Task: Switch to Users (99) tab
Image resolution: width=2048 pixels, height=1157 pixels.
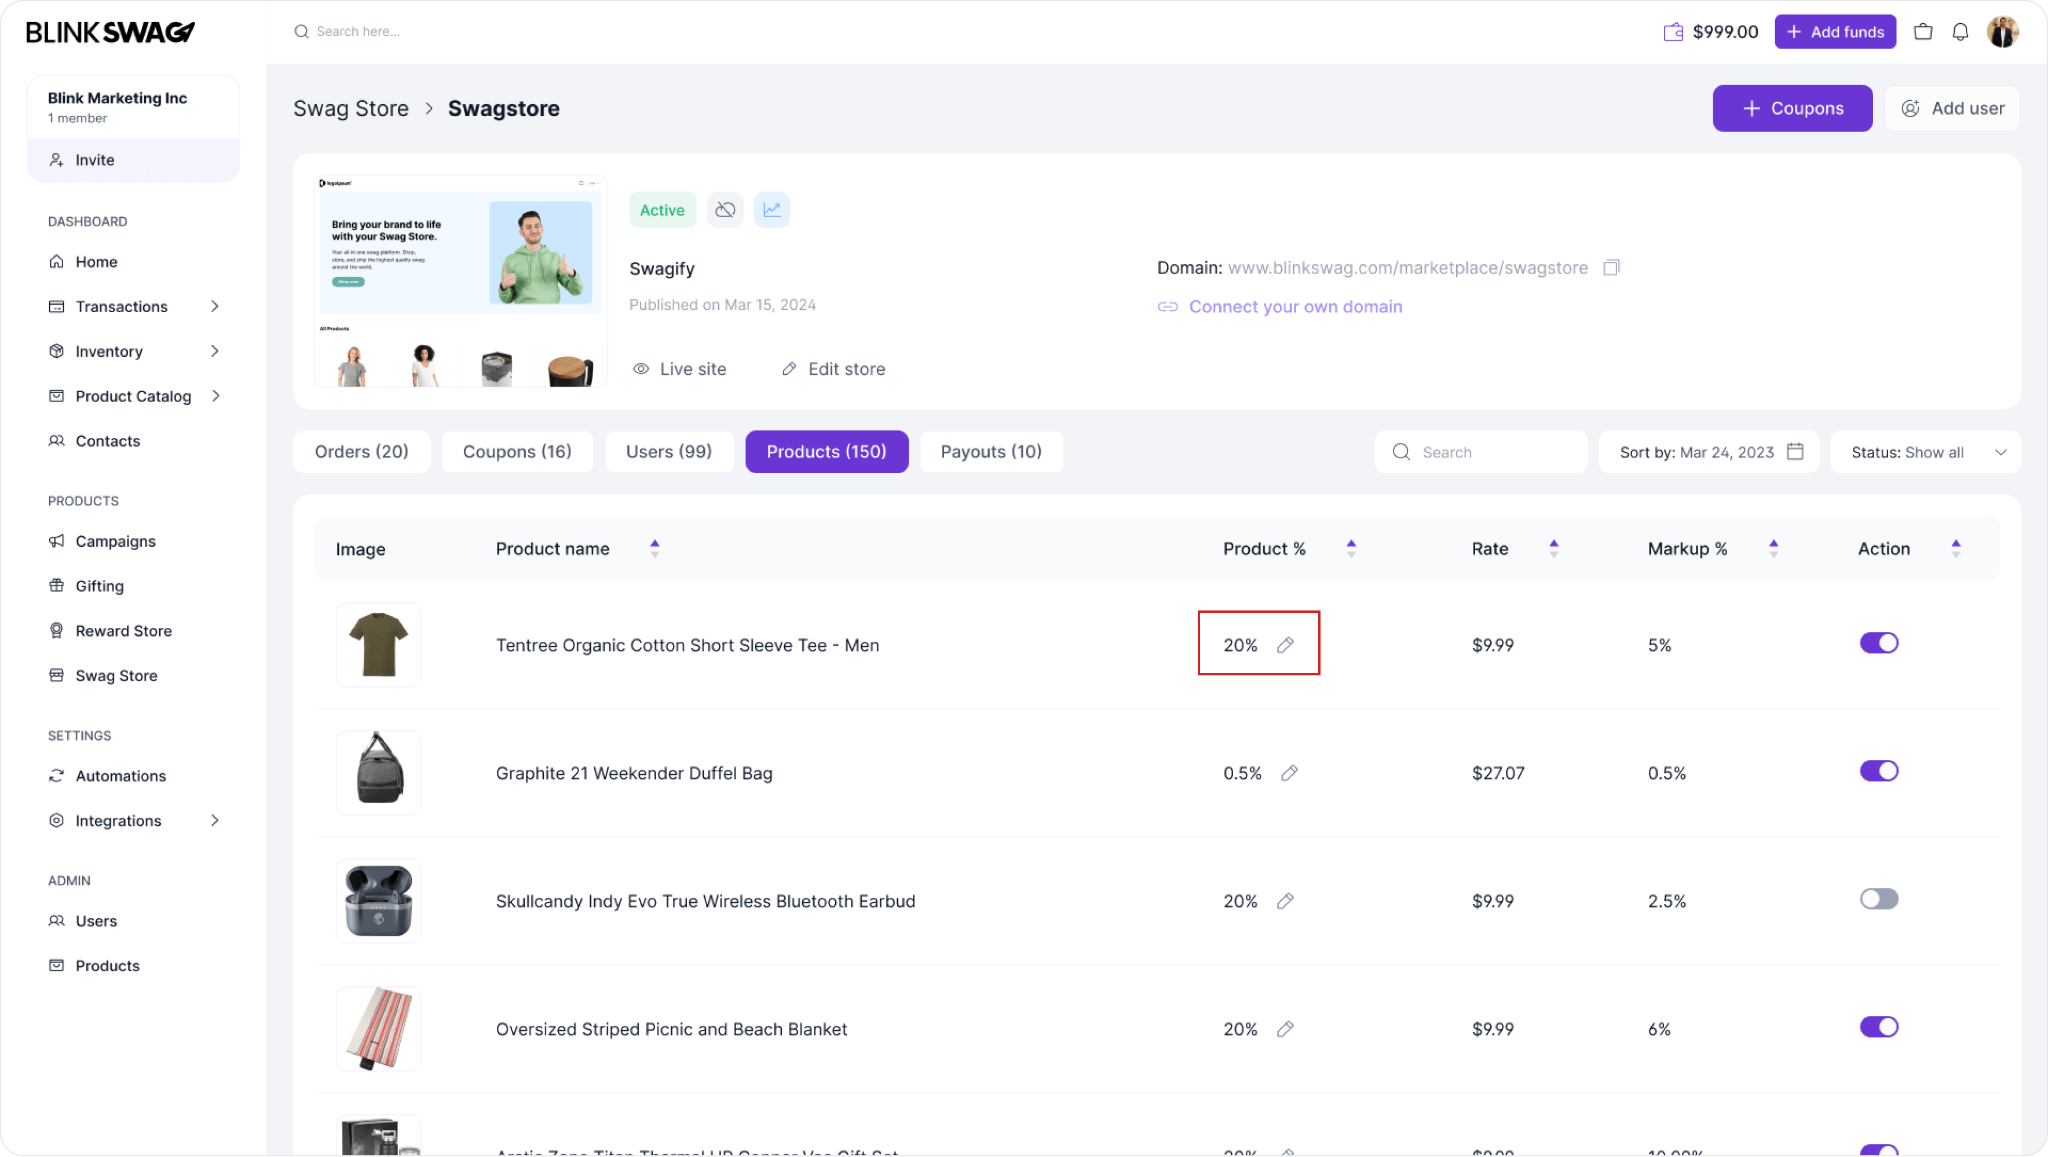Action: [669, 452]
